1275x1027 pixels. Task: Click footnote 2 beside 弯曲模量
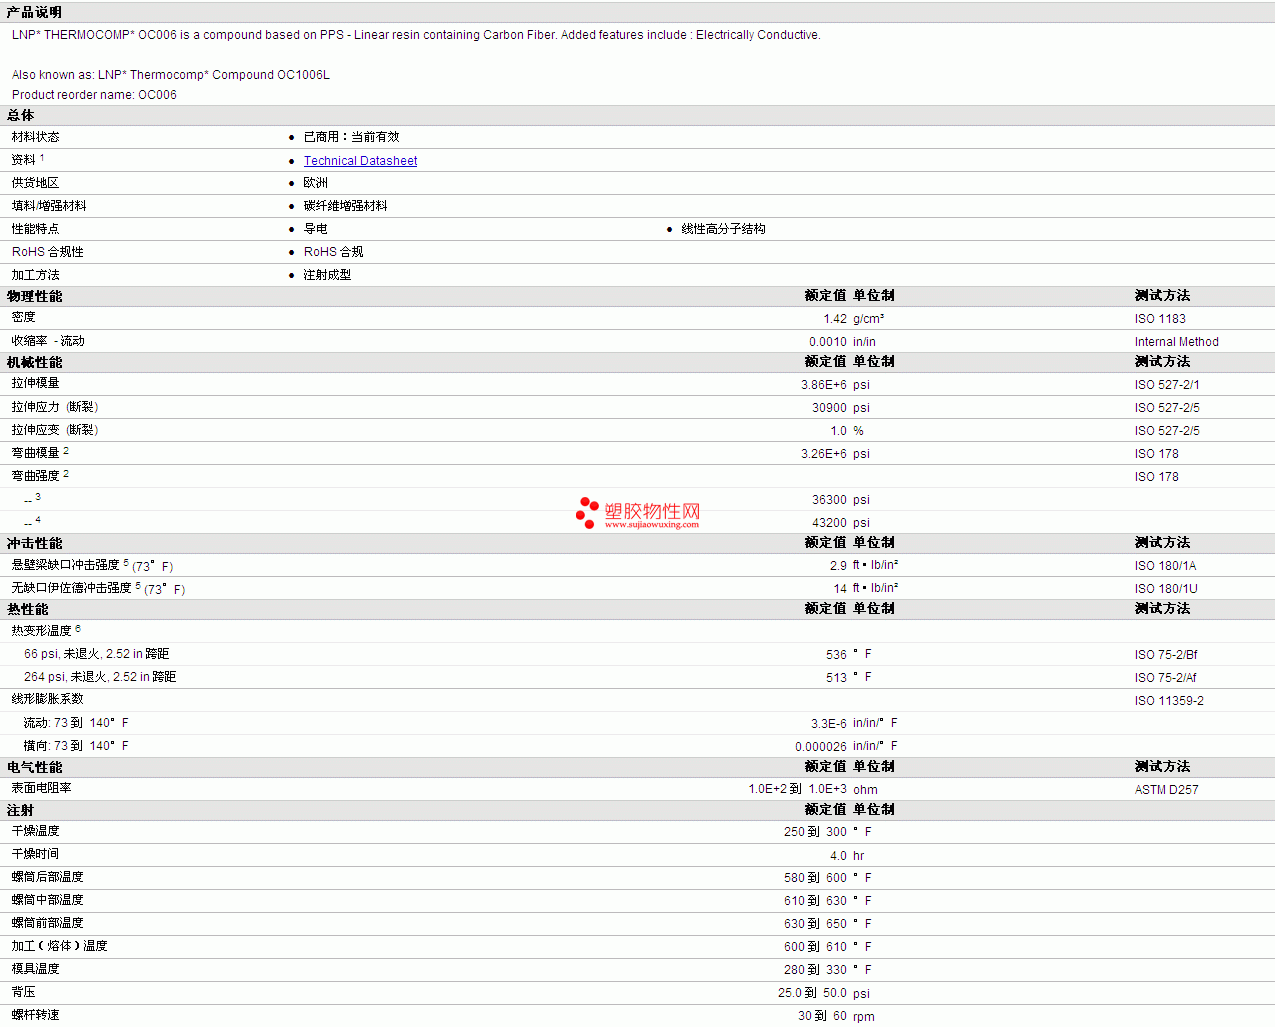66,450
